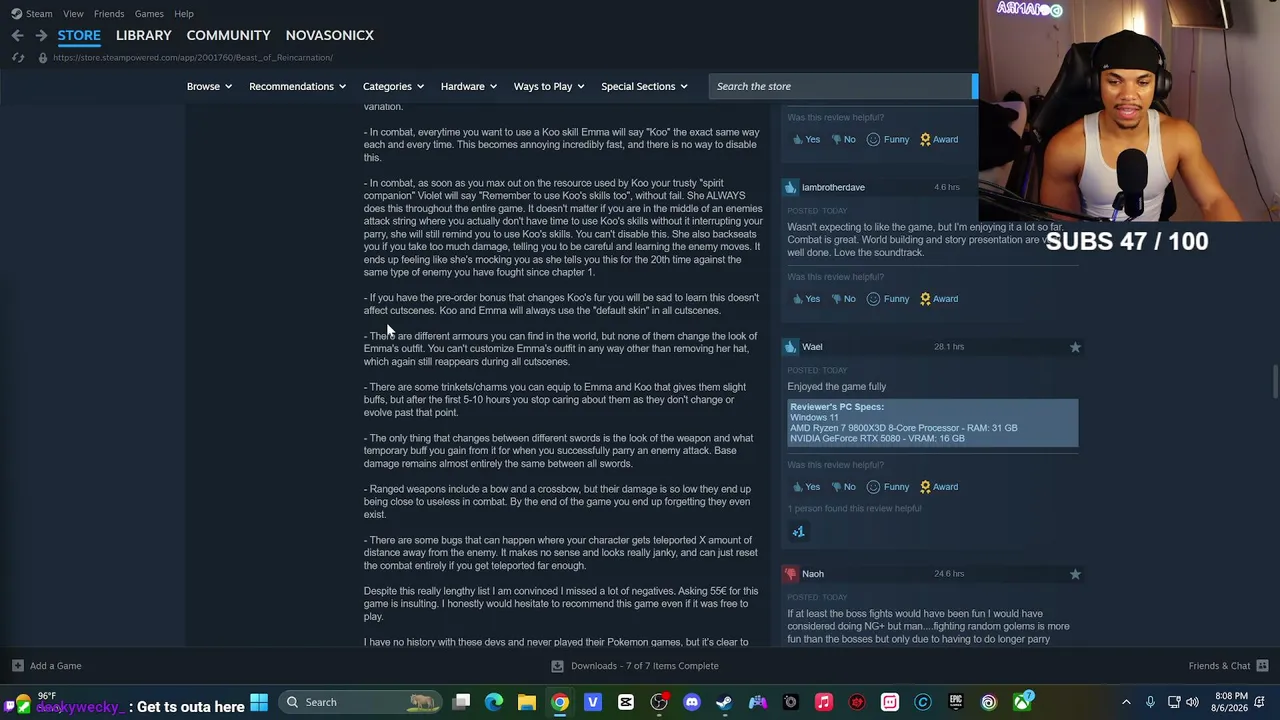The width and height of the screenshot is (1280, 720).
Task: Mark Wael's review as Funny
Action: coord(888,487)
